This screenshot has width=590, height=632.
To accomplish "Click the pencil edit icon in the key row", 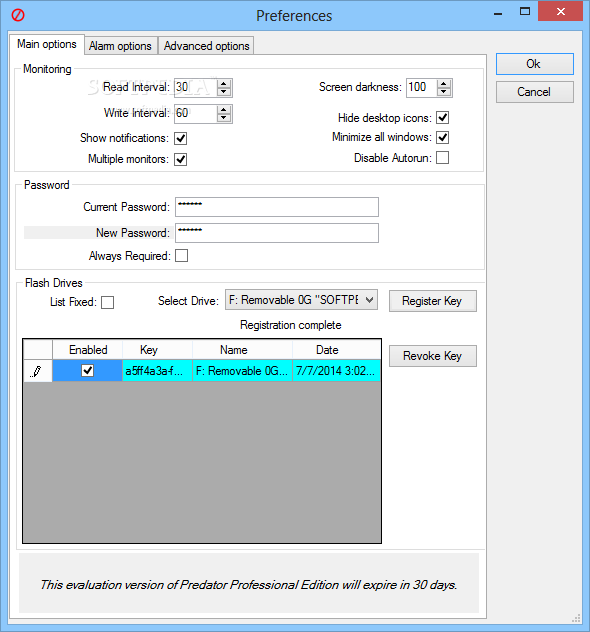I will pyautogui.click(x=37, y=371).
